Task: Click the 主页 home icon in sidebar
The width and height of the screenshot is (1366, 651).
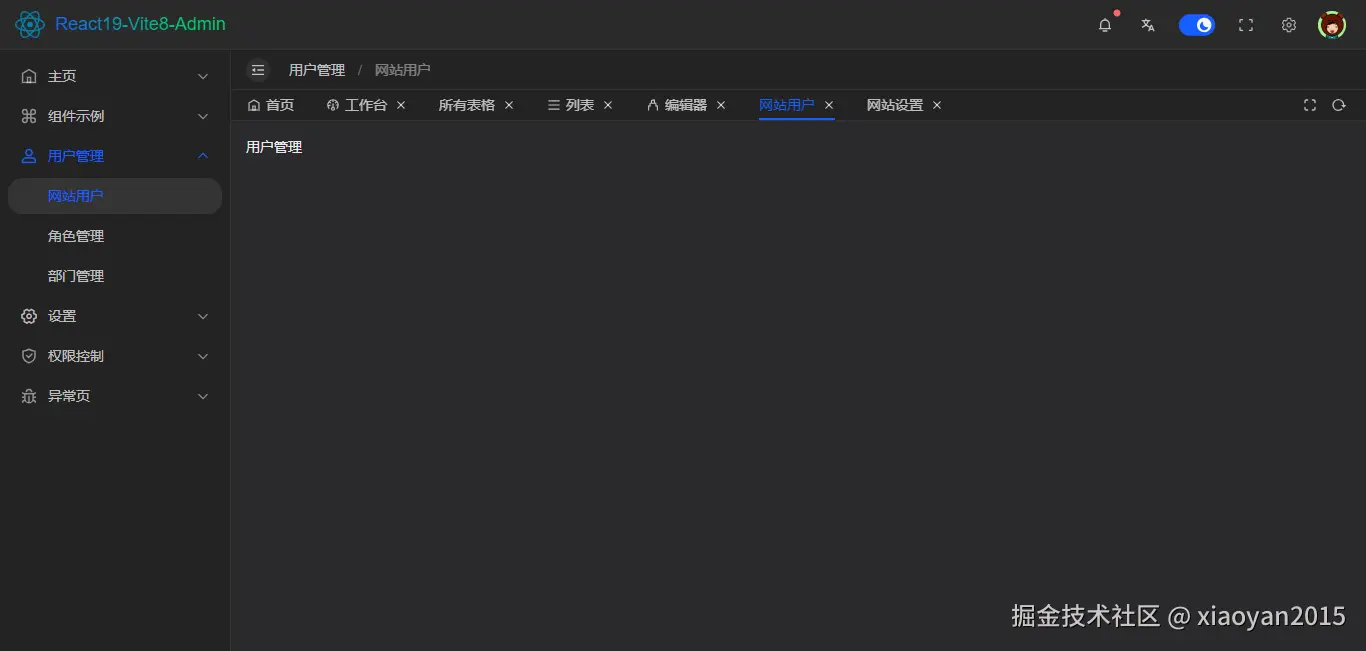Action: 29,76
